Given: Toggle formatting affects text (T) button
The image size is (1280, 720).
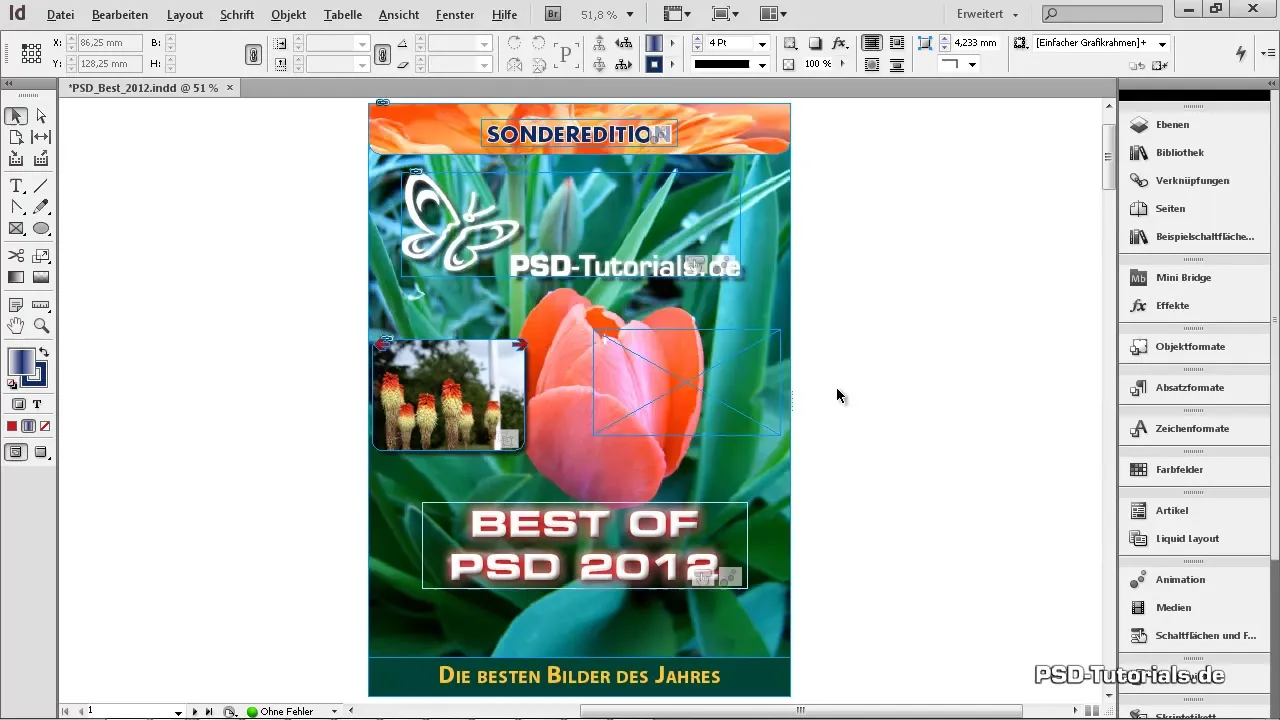Looking at the screenshot, I should point(37,404).
